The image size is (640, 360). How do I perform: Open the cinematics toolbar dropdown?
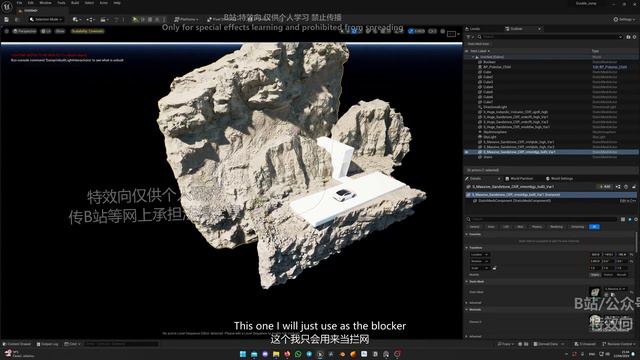pyautogui.click(x=104, y=20)
